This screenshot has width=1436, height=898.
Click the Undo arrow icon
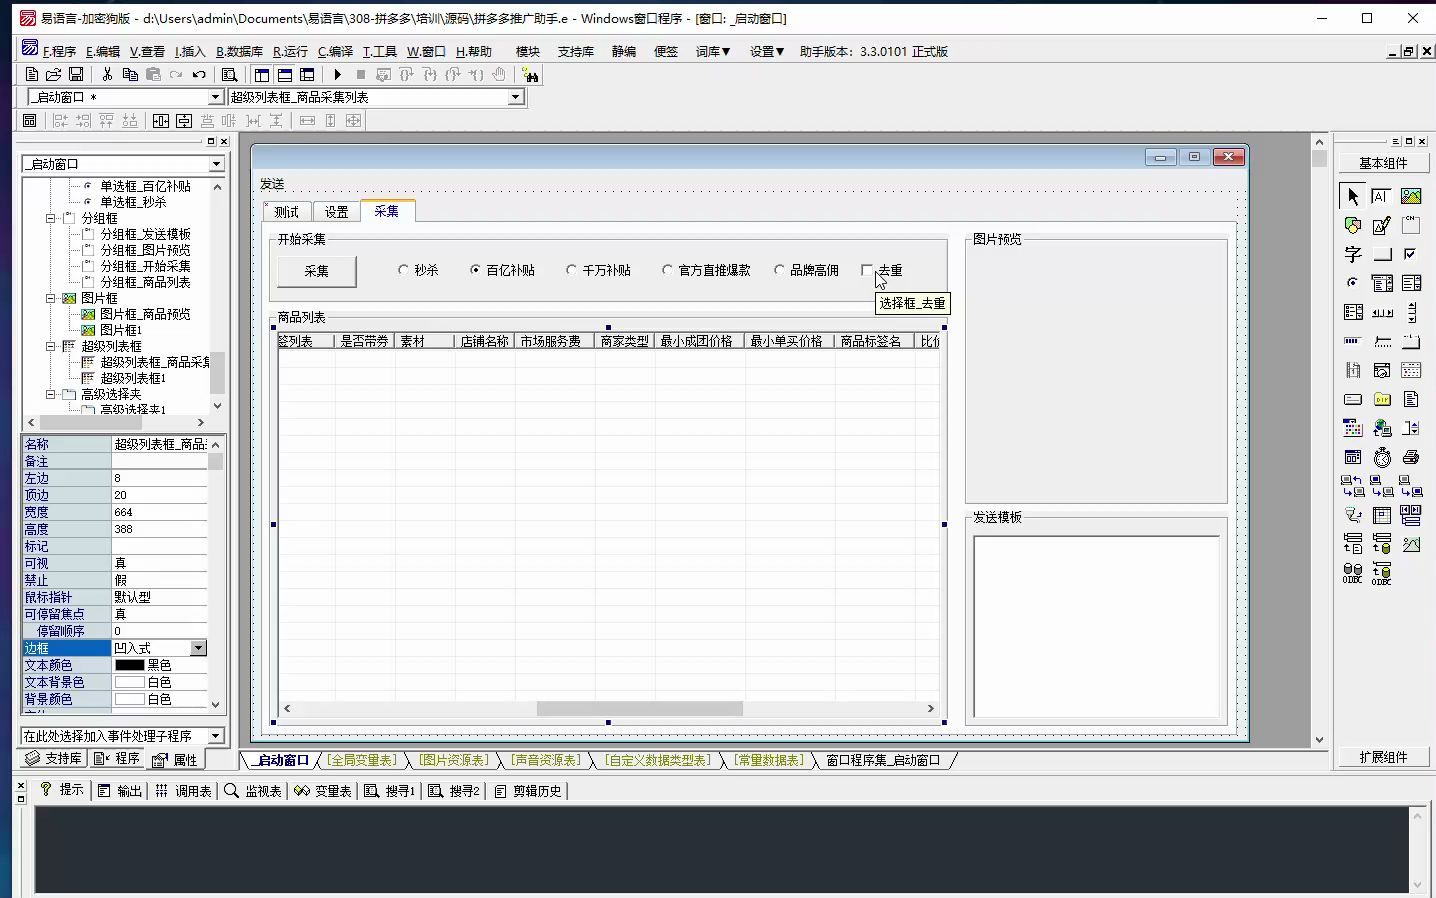coord(199,74)
